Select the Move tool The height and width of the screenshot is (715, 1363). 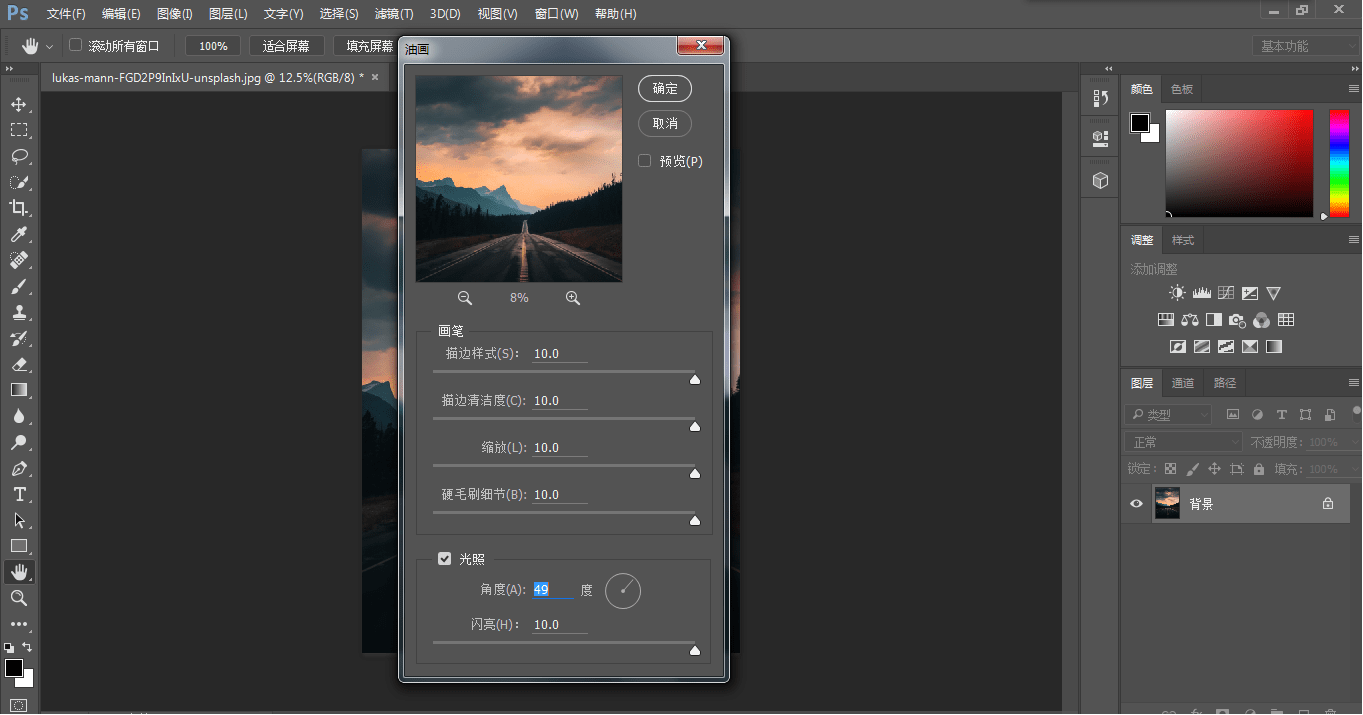[x=19, y=104]
